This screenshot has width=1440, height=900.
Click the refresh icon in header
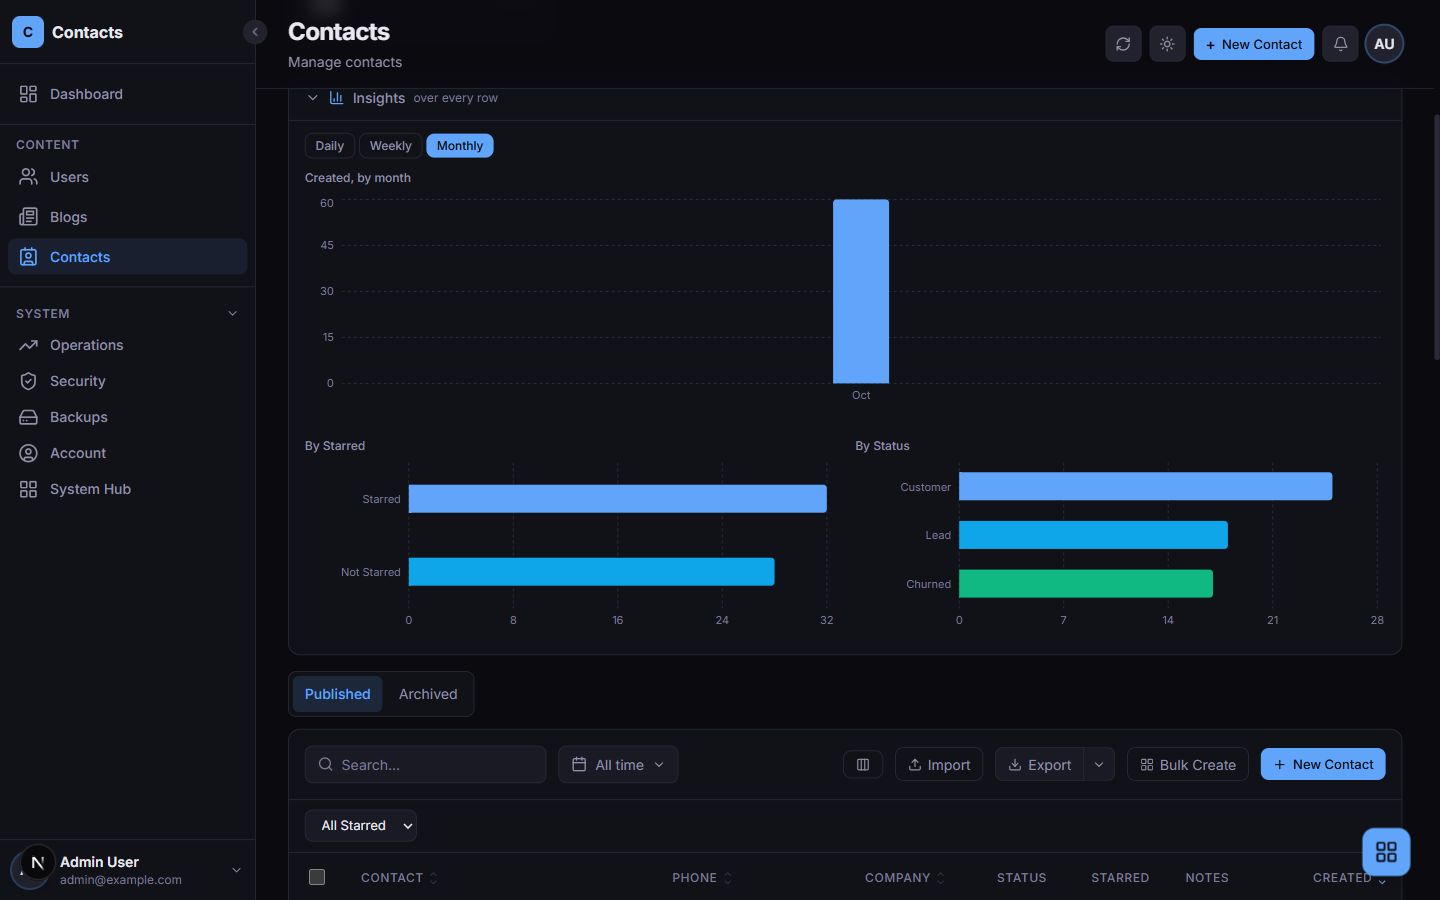click(x=1123, y=44)
